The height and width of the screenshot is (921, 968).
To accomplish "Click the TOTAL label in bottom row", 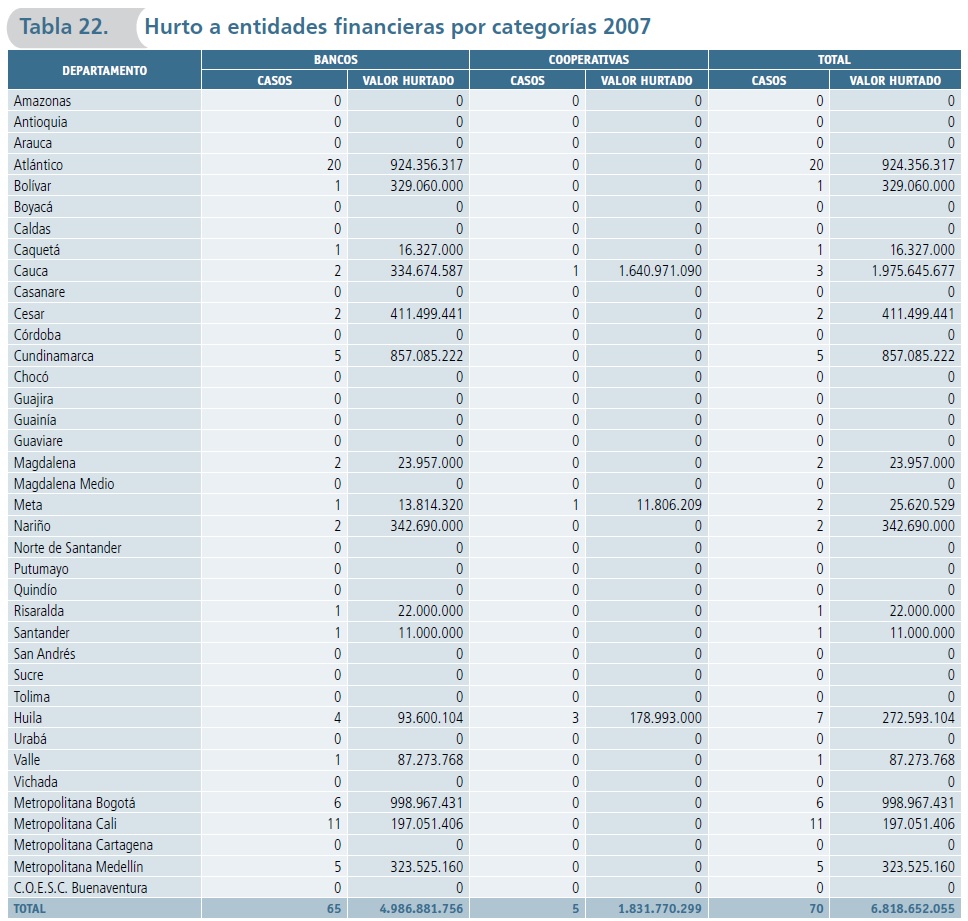I will click(30, 909).
